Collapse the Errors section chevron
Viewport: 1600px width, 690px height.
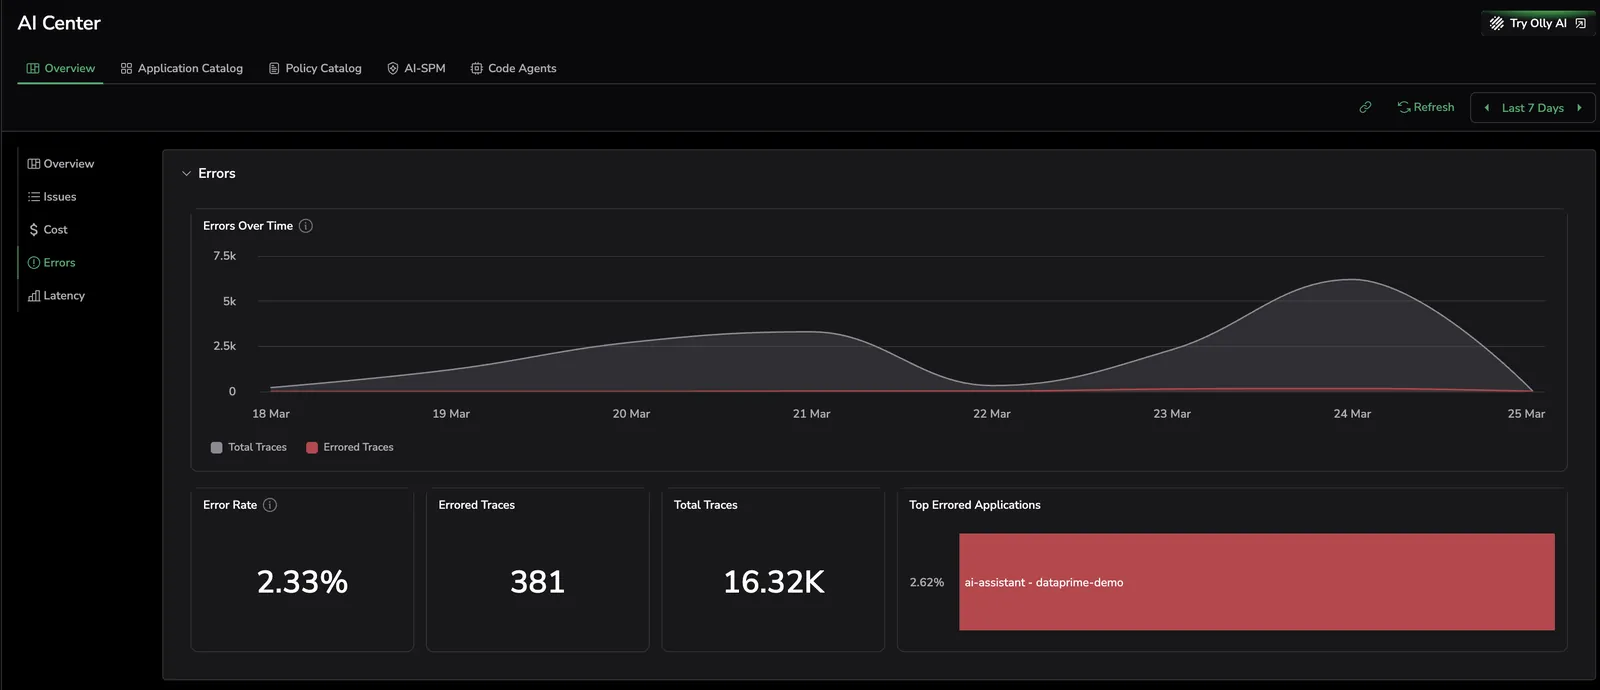pos(186,174)
